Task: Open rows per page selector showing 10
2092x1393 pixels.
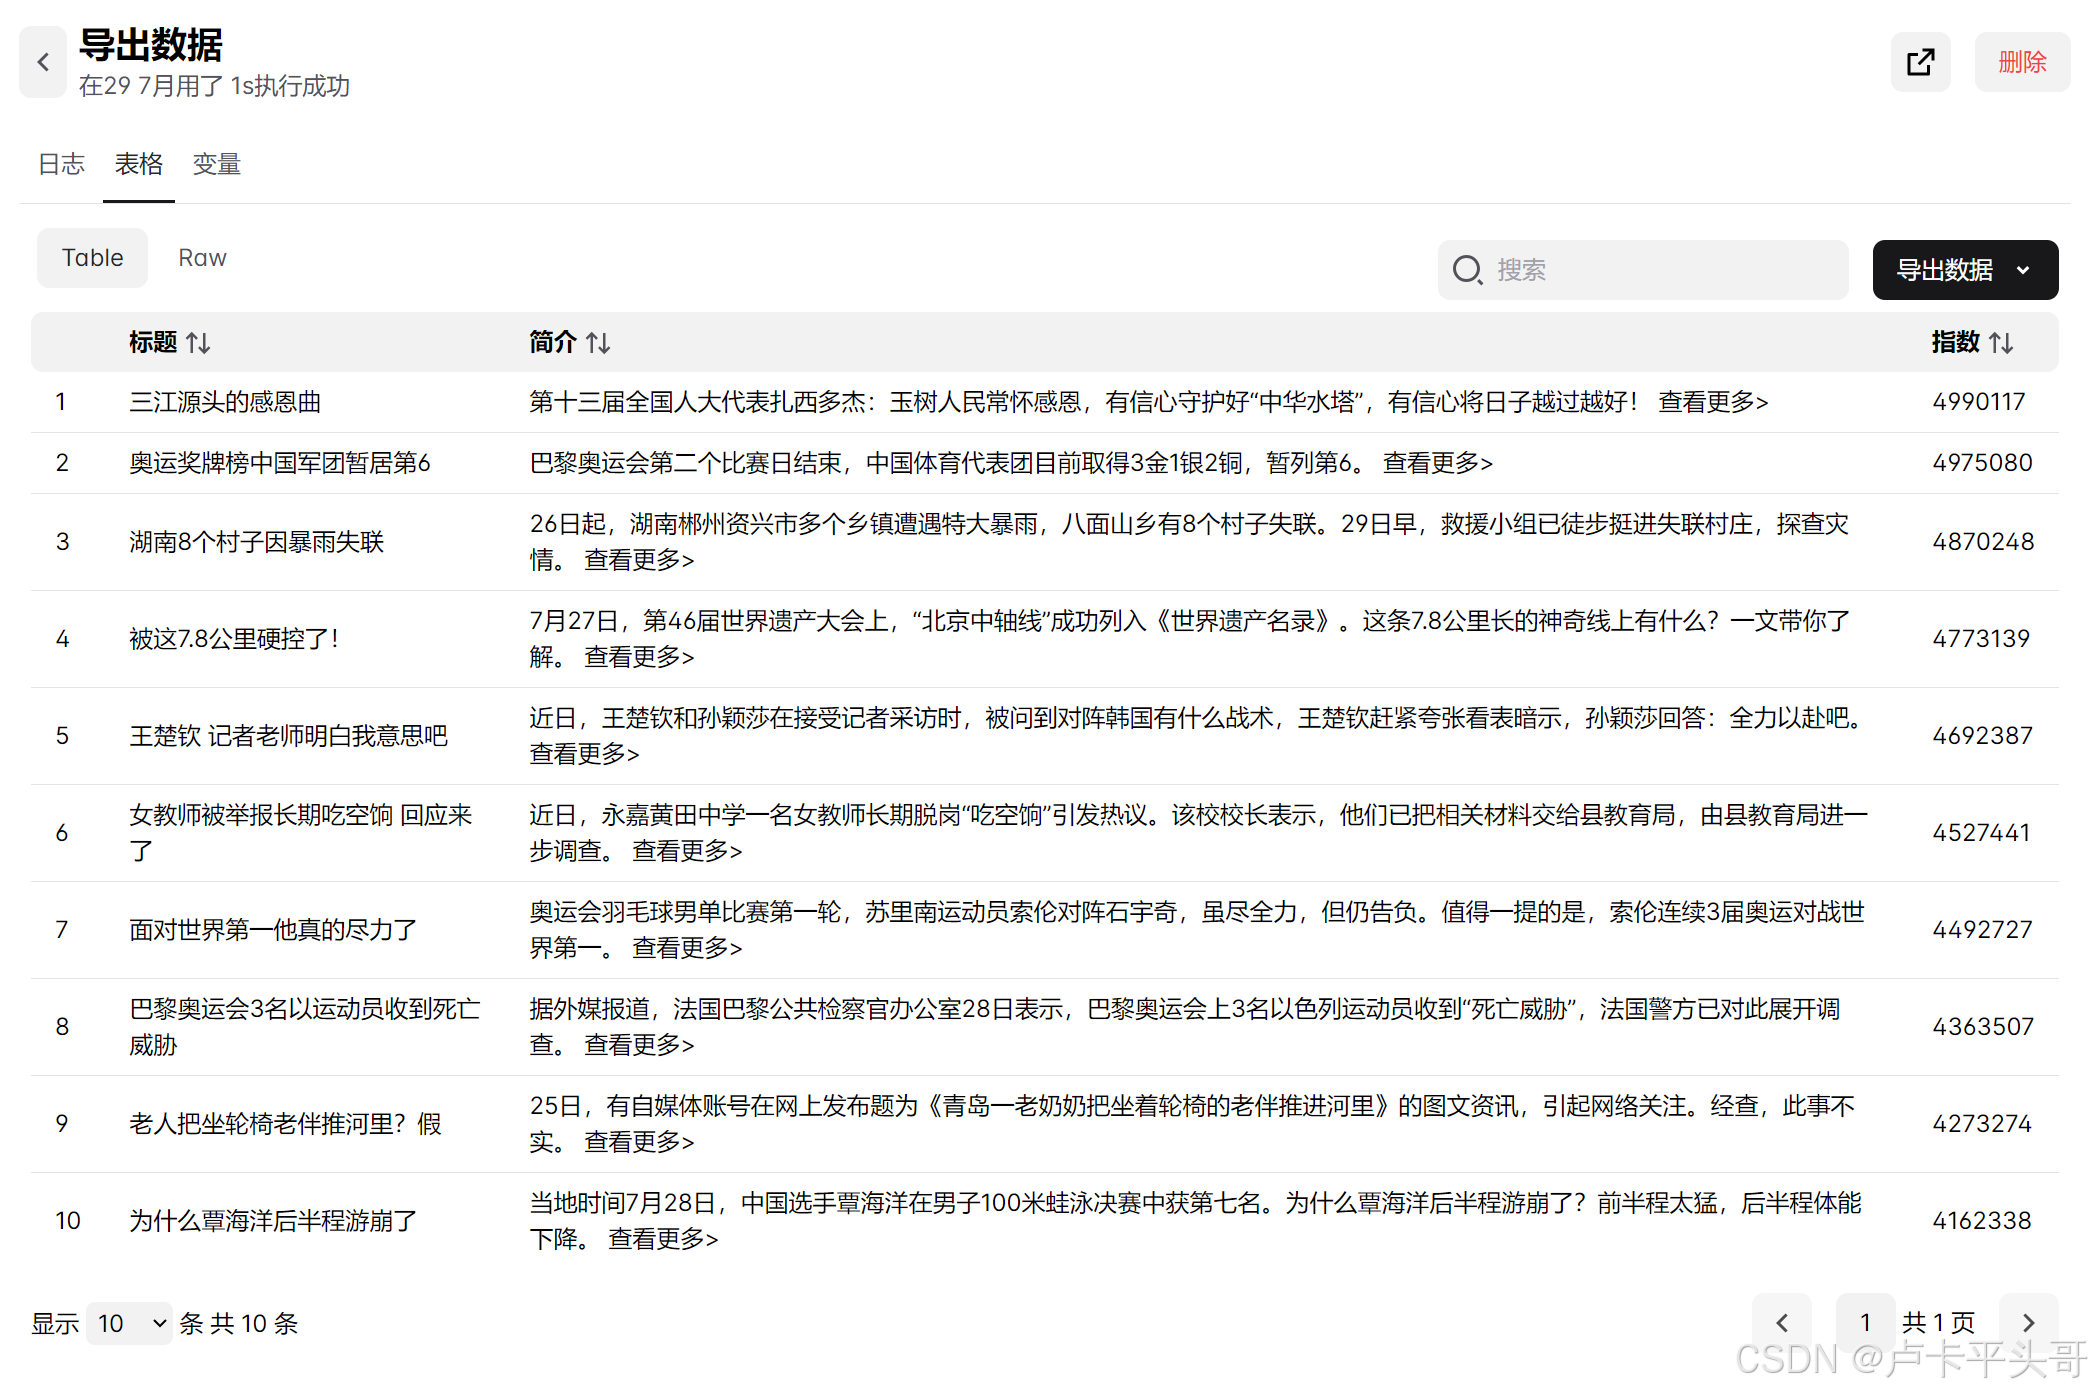Action: pos(129,1323)
